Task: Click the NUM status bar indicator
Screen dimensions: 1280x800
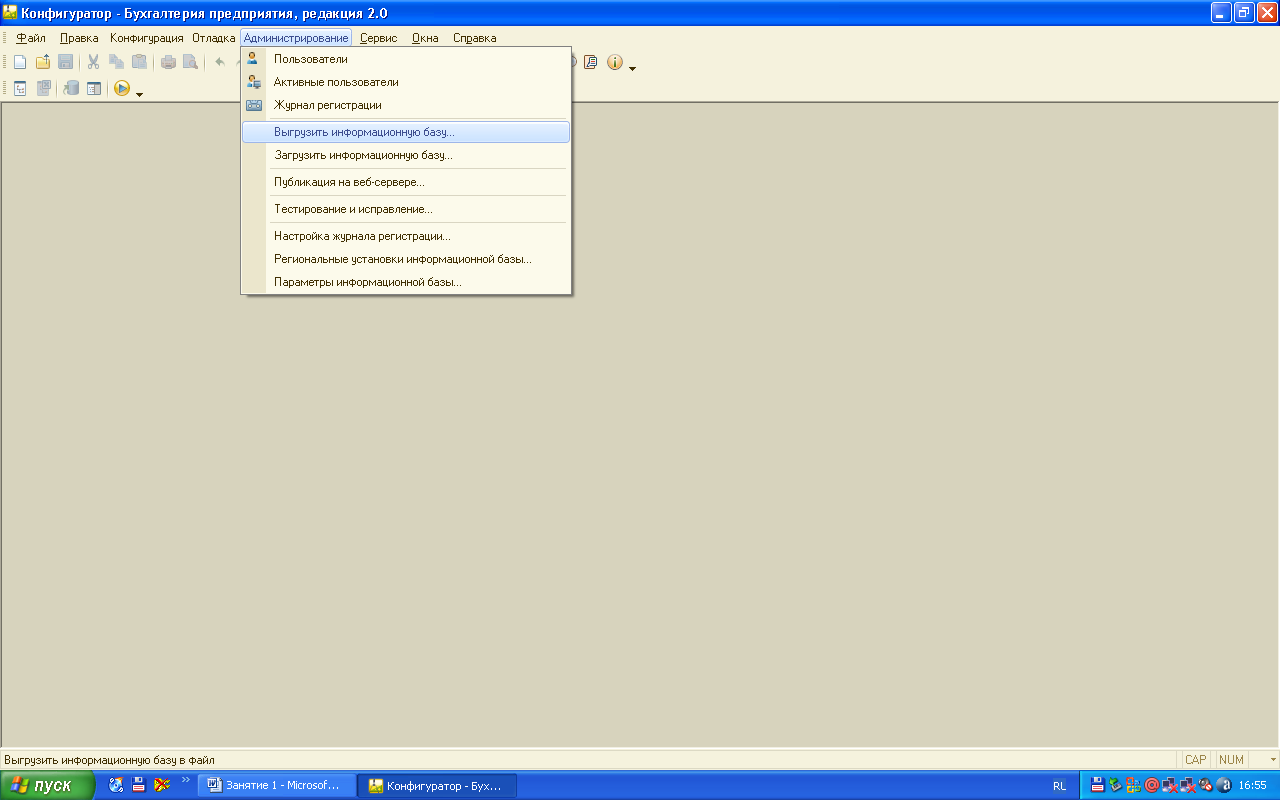Action: [x=1231, y=760]
